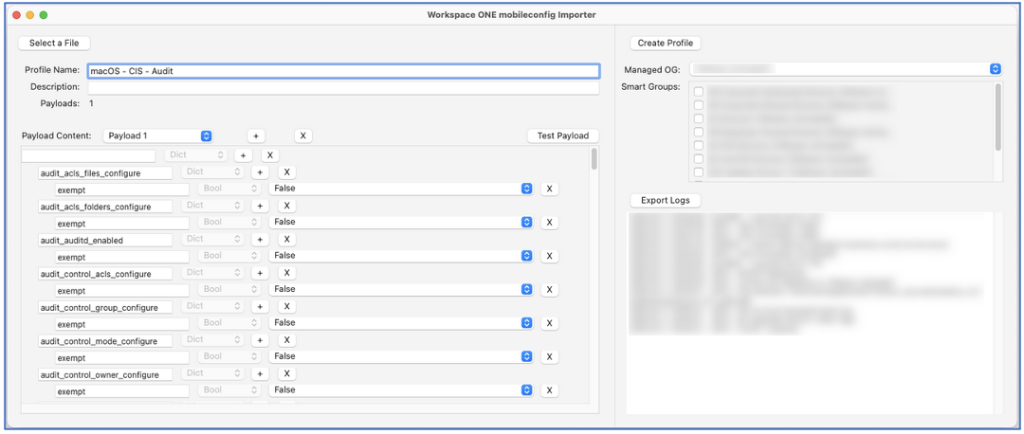The width and height of the screenshot is (1024, 434).
Task: Click the payload list vertical scrollbar
Action: point(595,160)
